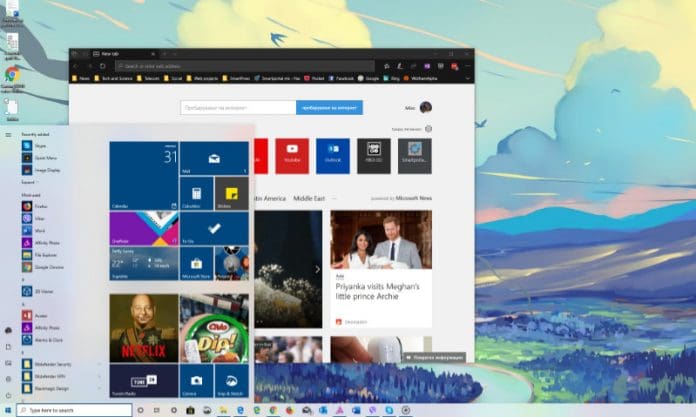Expand the Start menu hamburger button
Viewport: 696px width, 417px height.
(8, 133)
